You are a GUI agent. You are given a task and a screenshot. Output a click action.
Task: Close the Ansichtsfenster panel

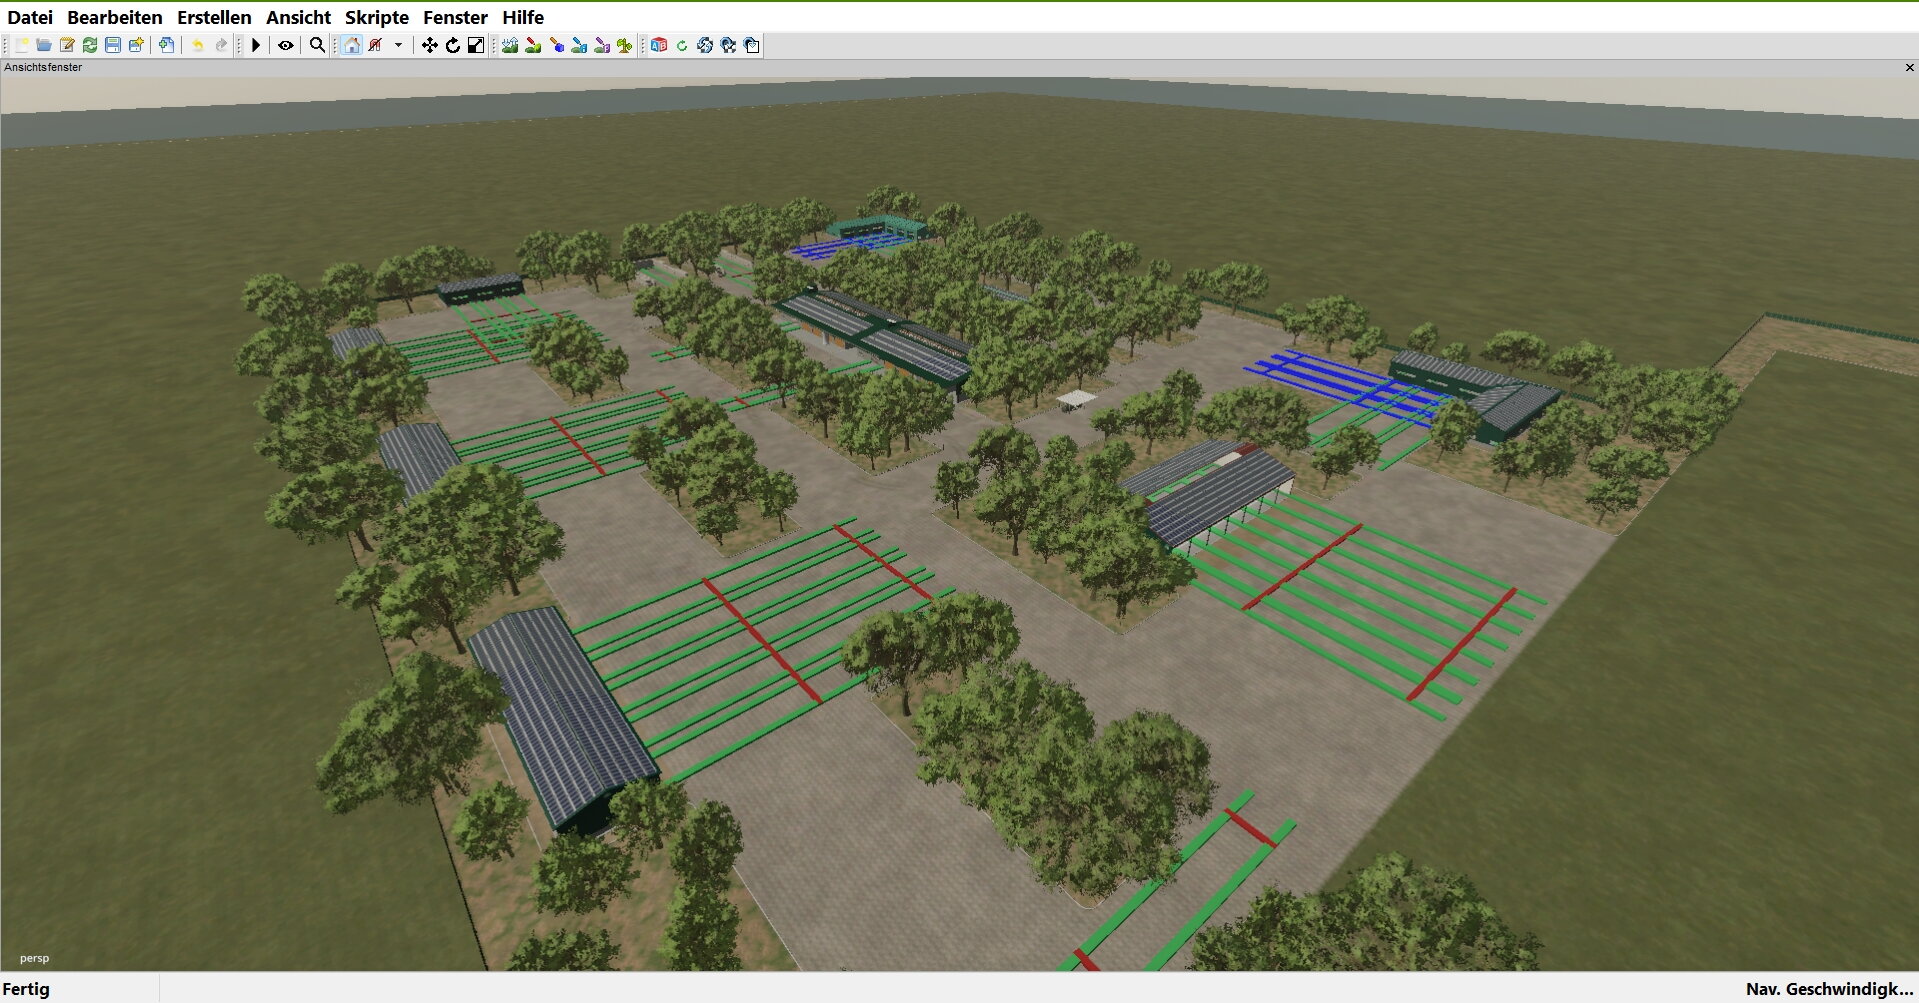pos(1909,68)
